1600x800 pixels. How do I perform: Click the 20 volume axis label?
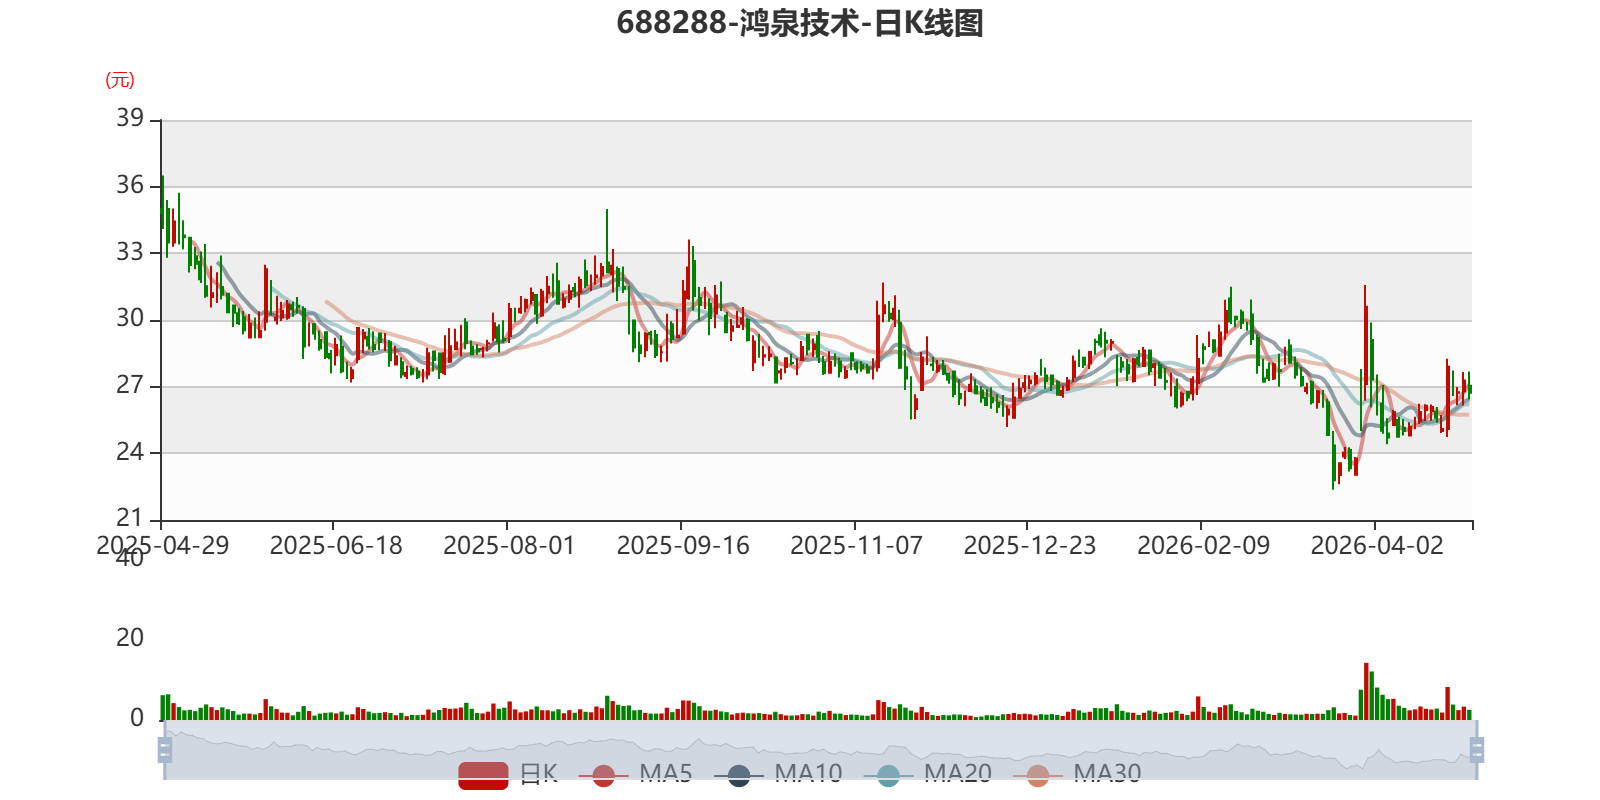pos(130,638)
